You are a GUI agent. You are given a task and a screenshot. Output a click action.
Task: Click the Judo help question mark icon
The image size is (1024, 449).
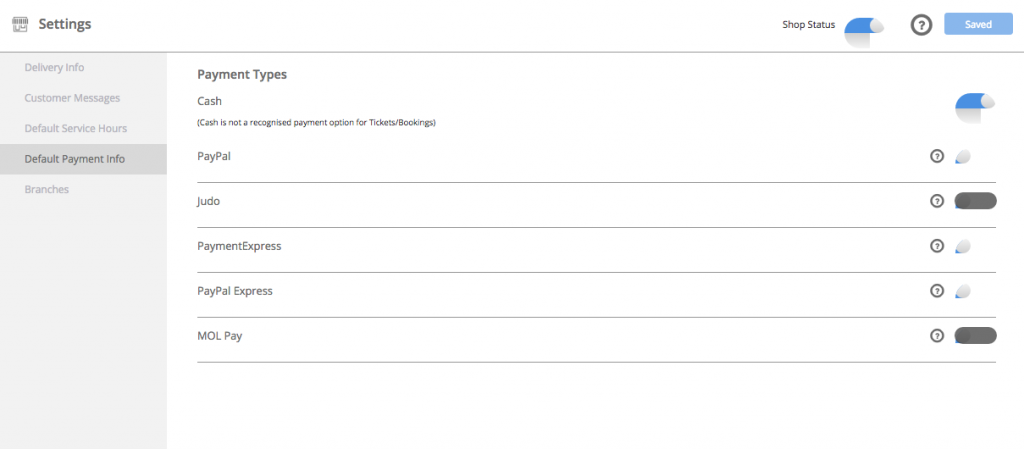[937, 201]
